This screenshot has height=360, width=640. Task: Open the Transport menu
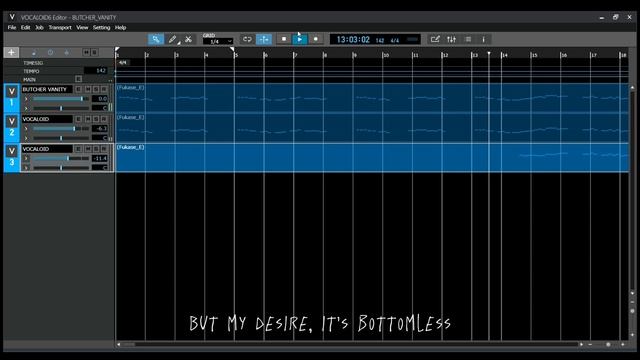click(x=60, y=27)
